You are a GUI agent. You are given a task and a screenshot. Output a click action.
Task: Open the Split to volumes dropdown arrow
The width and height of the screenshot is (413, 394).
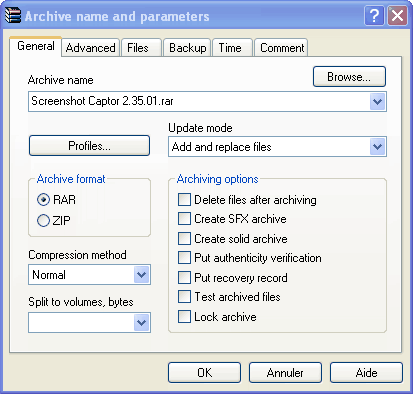pos(142,323)
